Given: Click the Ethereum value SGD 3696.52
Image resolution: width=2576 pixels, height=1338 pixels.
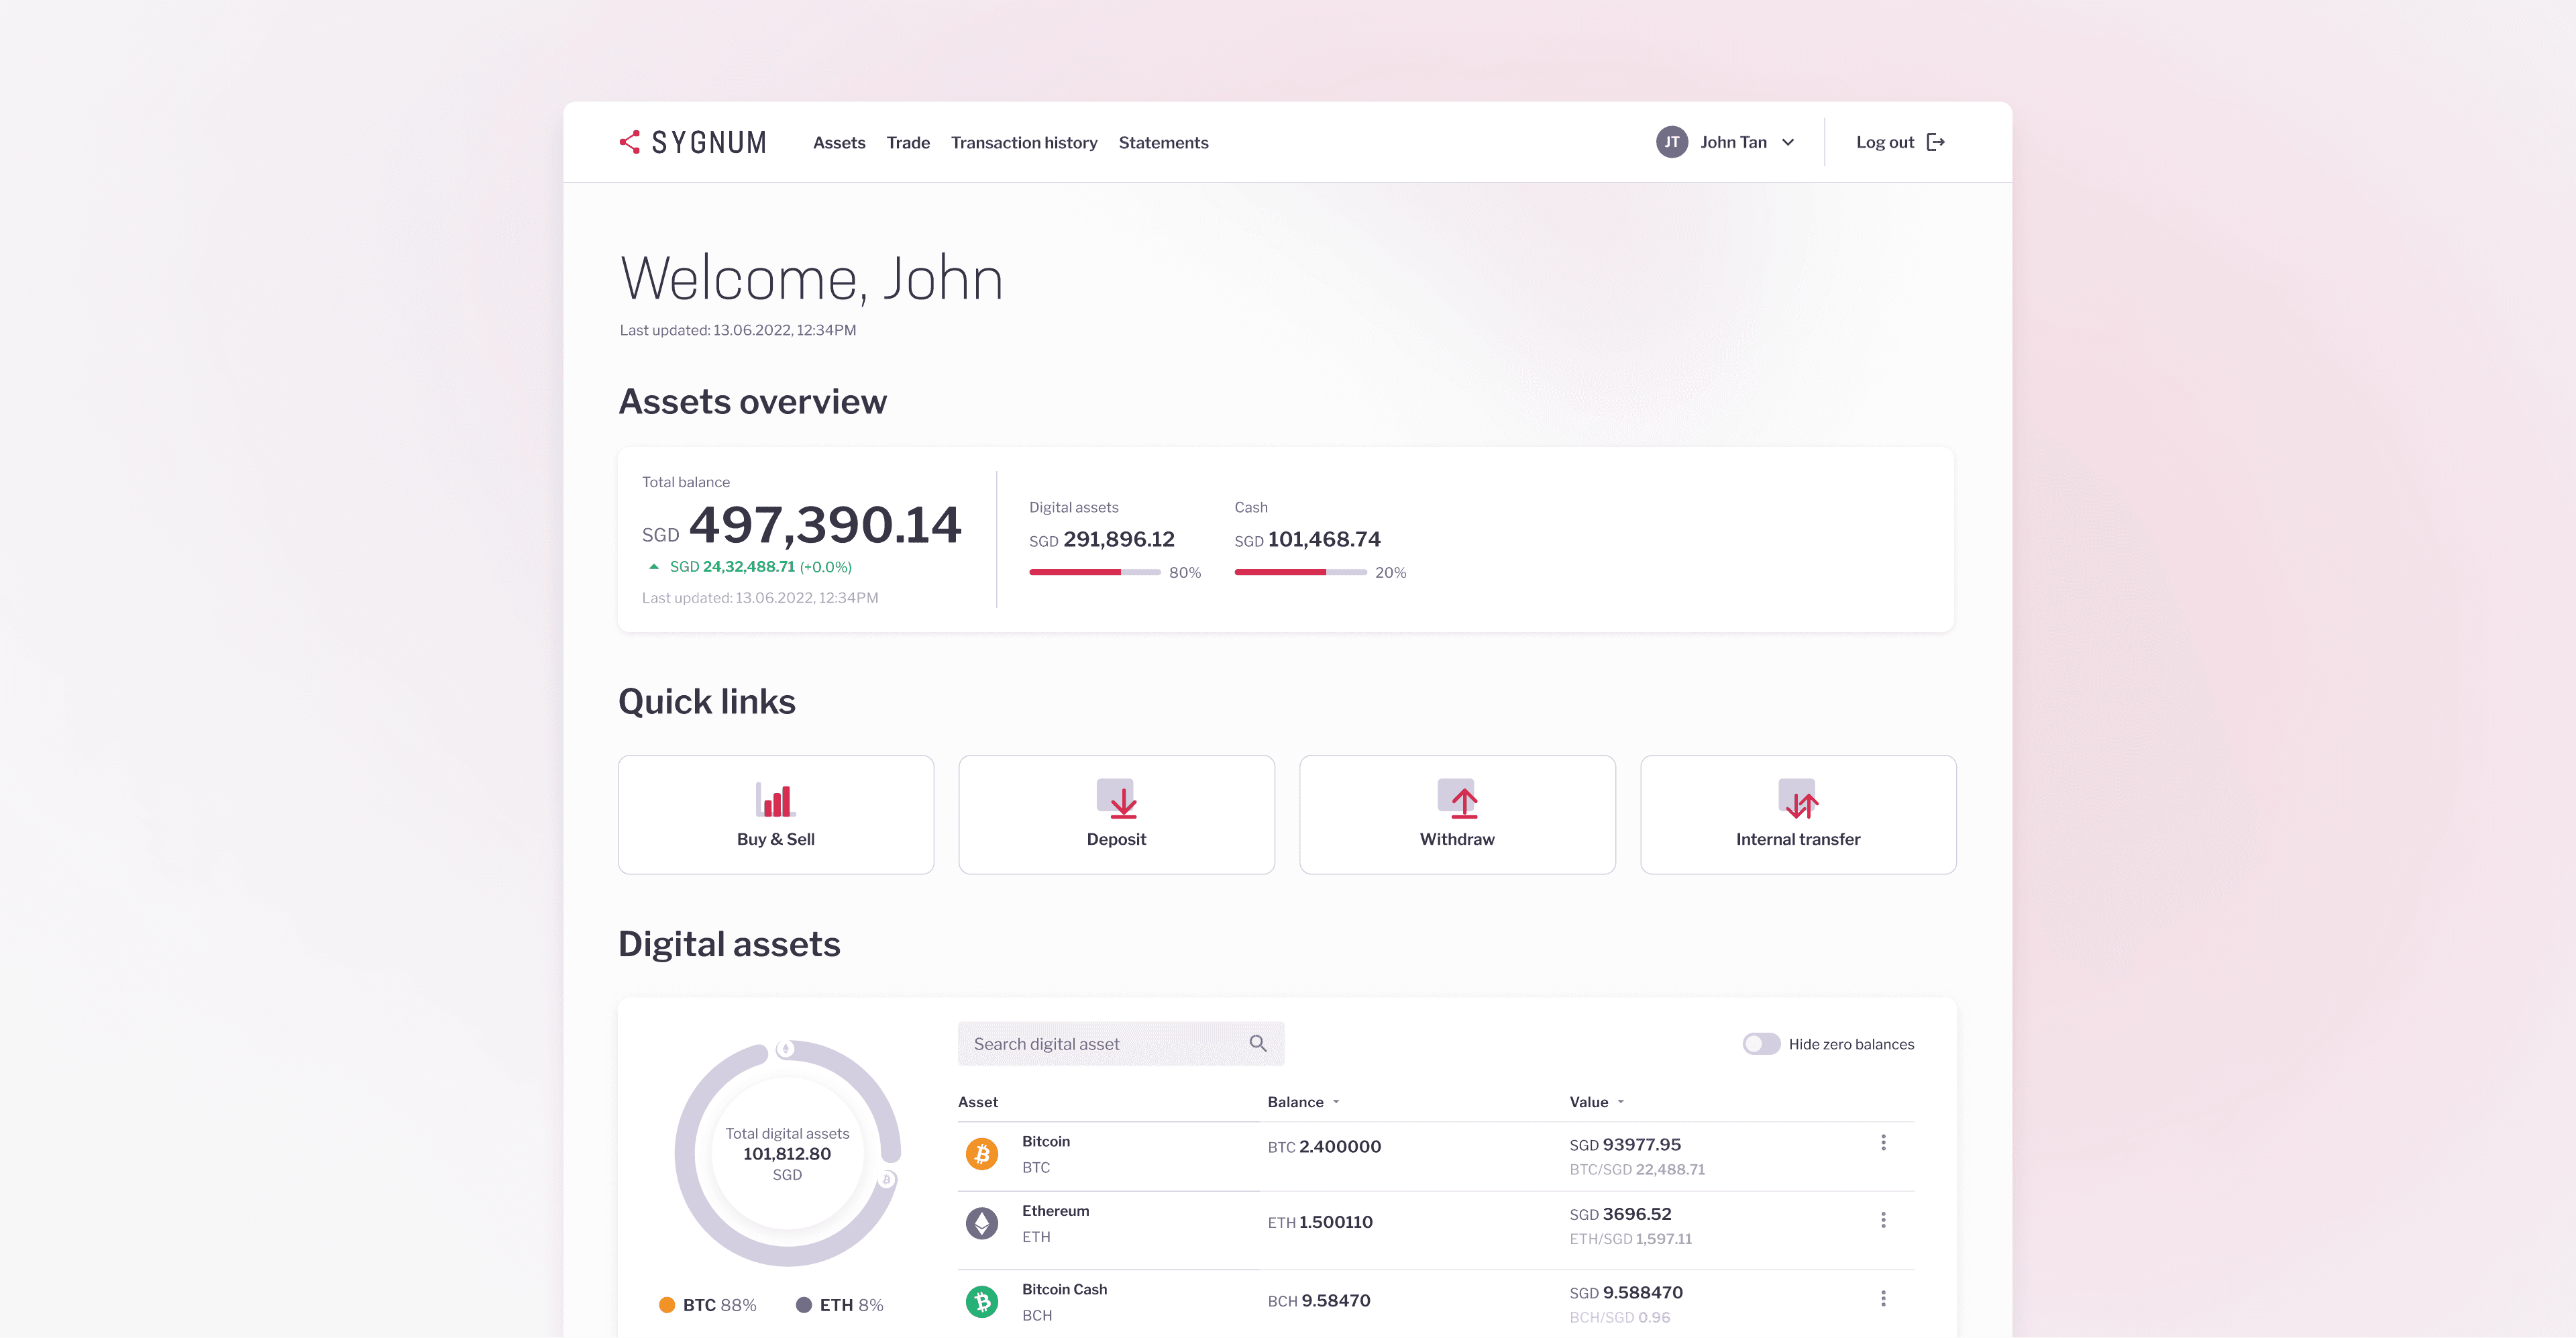Looking at the screenshot, I should pos(1620,1214).
